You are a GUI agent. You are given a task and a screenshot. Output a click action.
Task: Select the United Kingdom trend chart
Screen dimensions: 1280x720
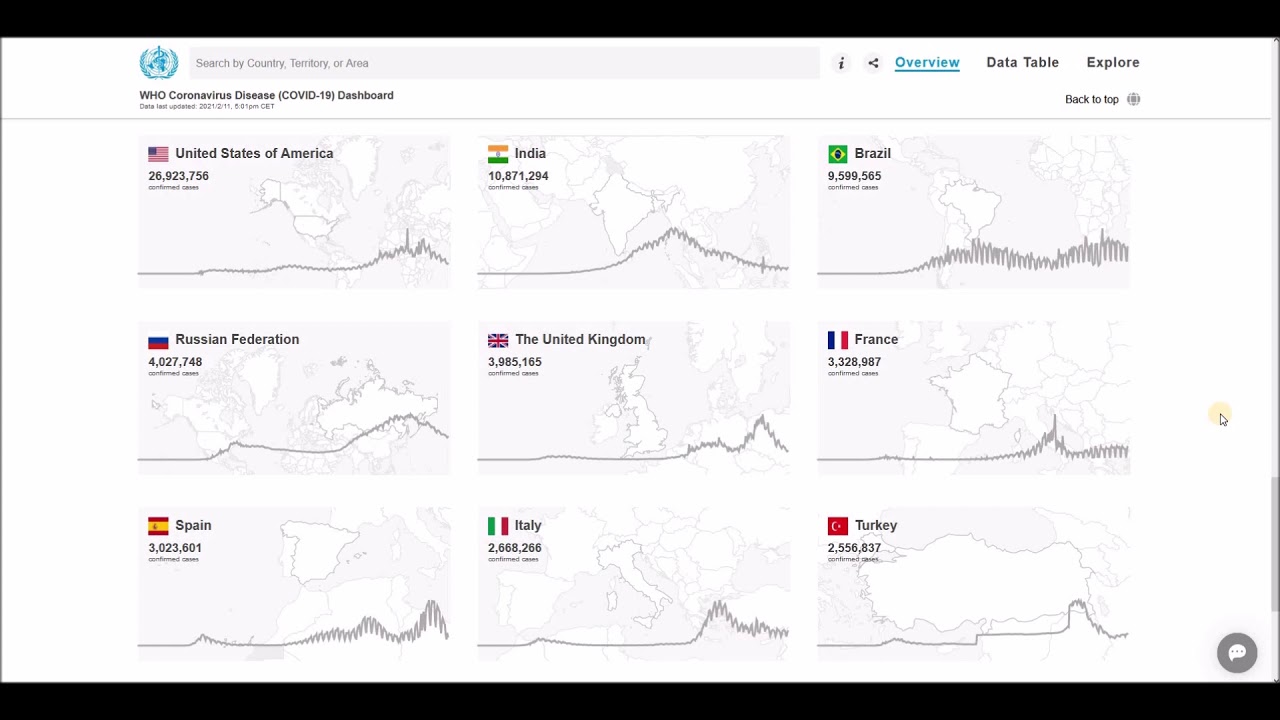click(634, 438)
